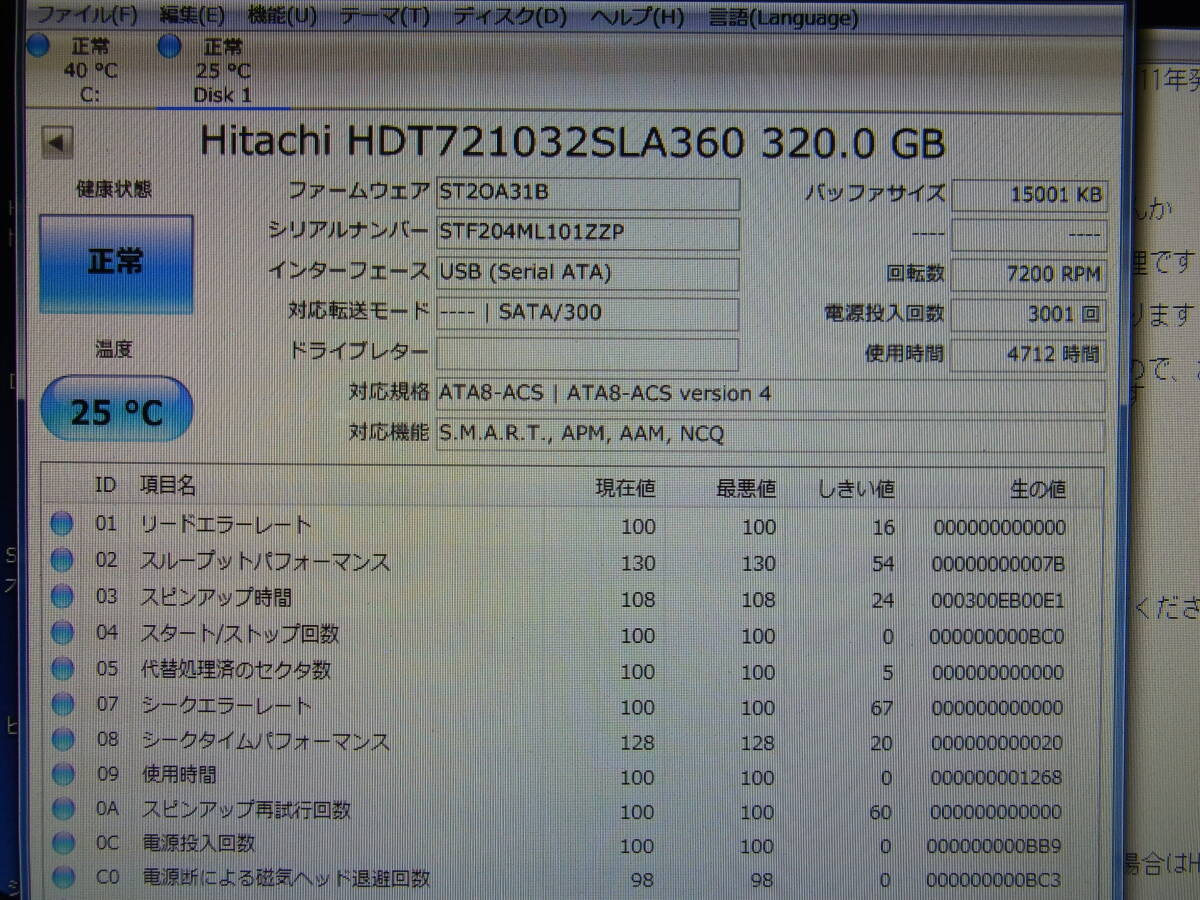The height and width of the screenshot is (900, 1200).
Task: Open the ディスク(D) menu
Action: click(x=509, y=15)
